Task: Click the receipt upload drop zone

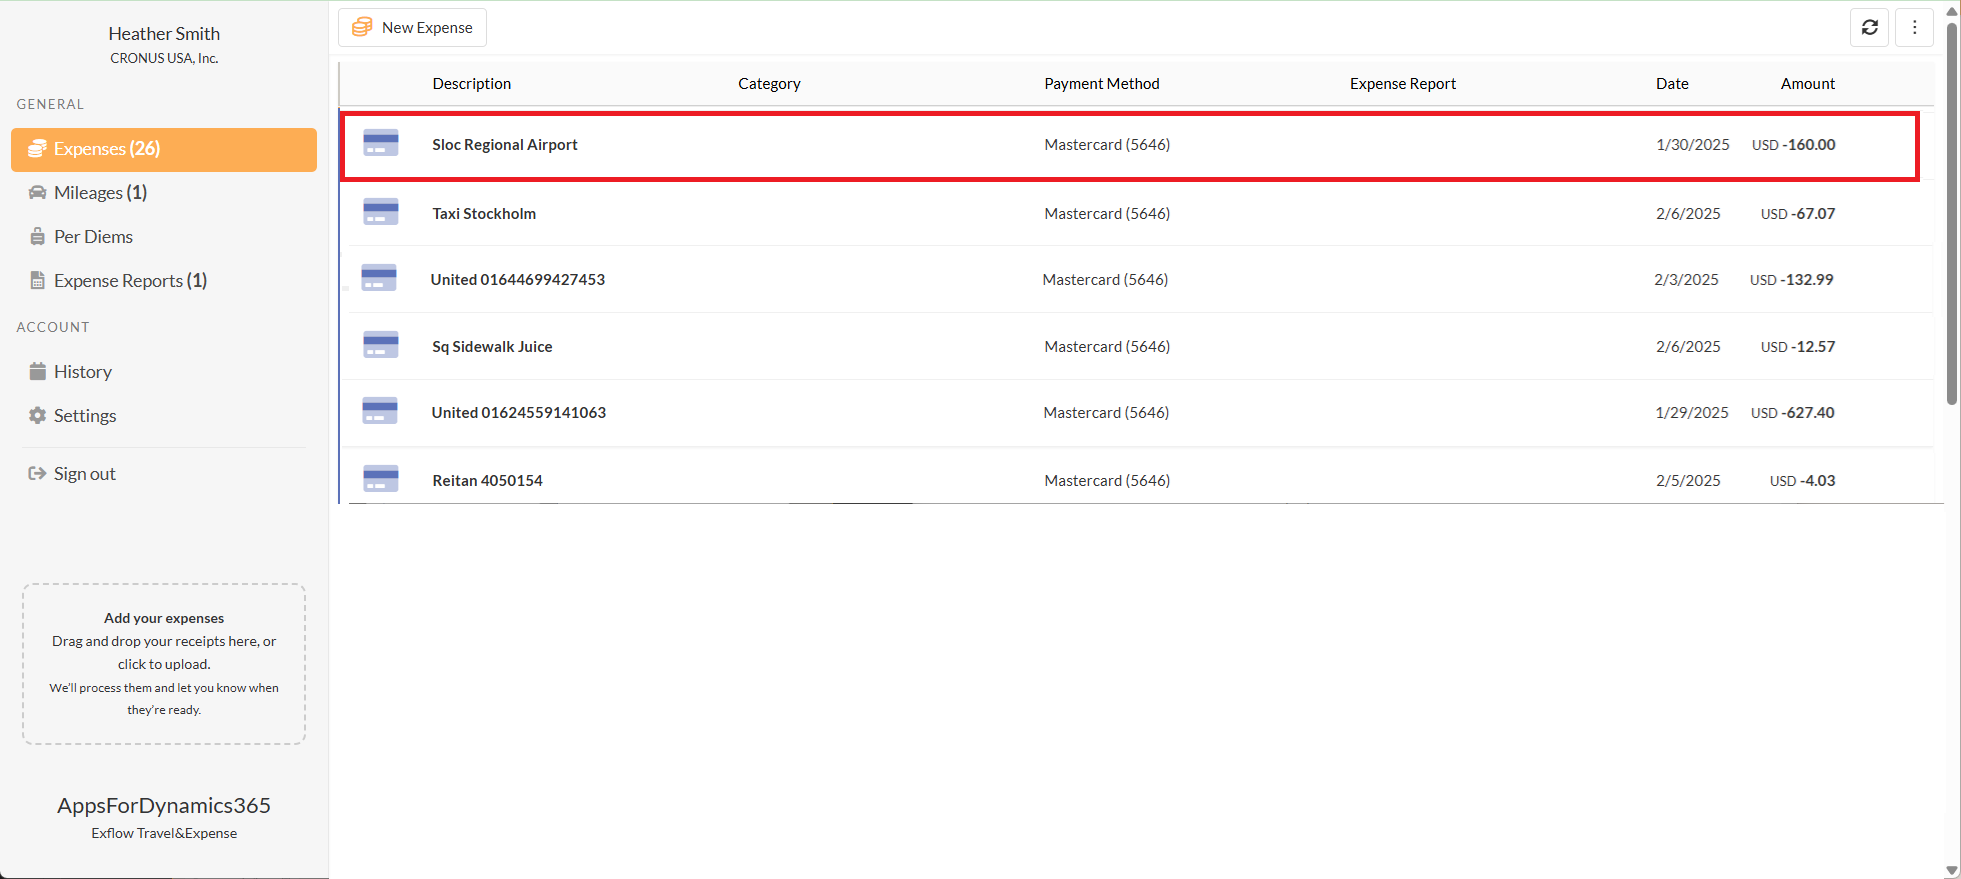Action: 164,664
